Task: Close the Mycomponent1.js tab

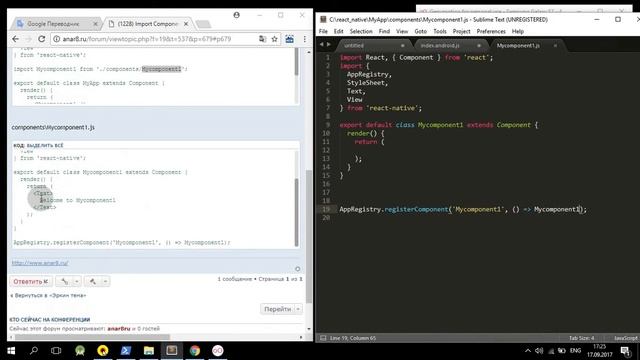Action: tap(555, 46)
